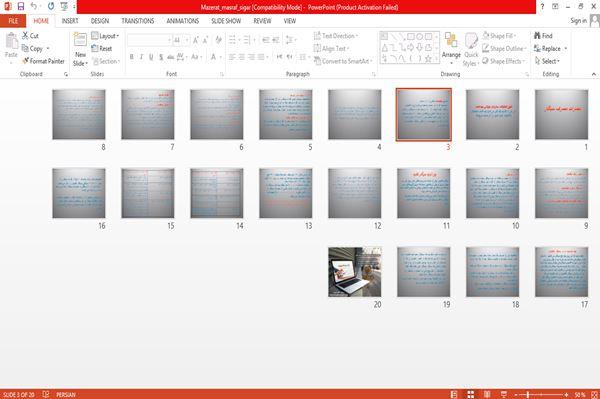Image resolution: width=600 pixels, height=399 pixels.
Task: Click the Copy button
Action: pos(33,49)
